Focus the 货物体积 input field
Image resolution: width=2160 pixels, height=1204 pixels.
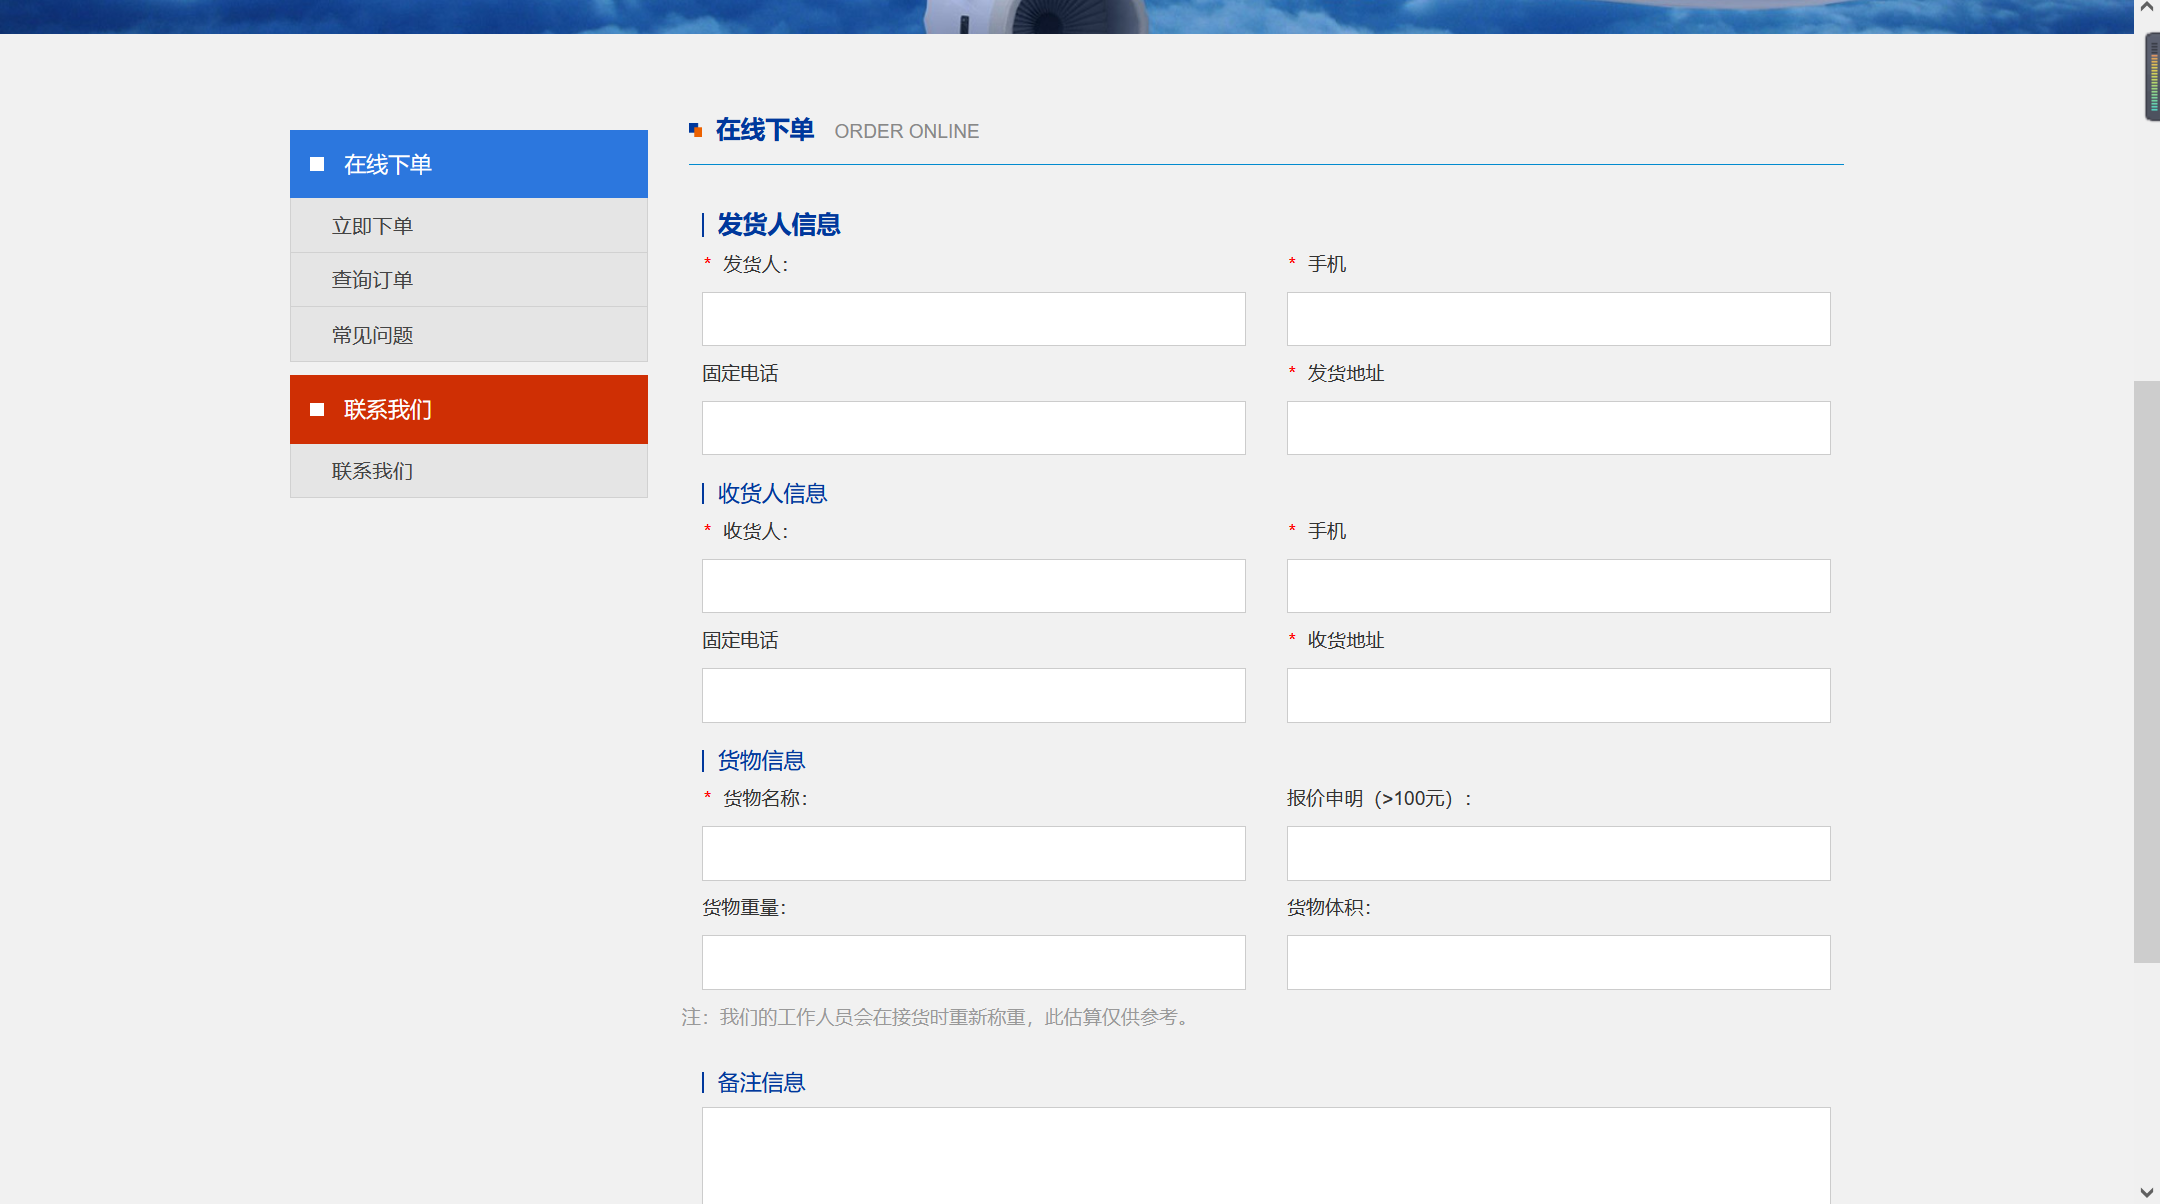(x=1558, y=962)
